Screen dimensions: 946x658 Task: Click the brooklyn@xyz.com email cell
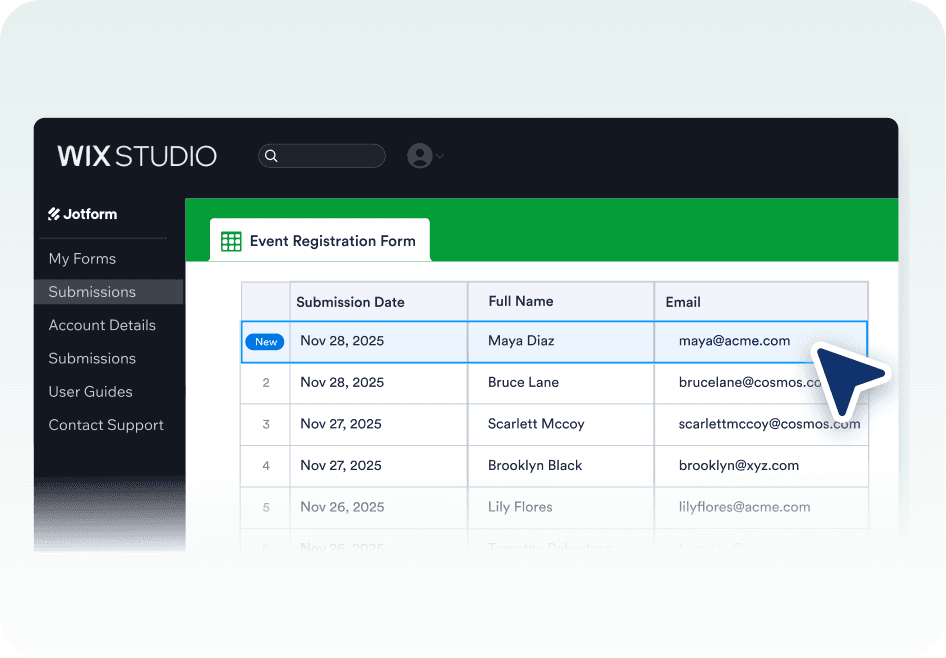tap(761, 466)
